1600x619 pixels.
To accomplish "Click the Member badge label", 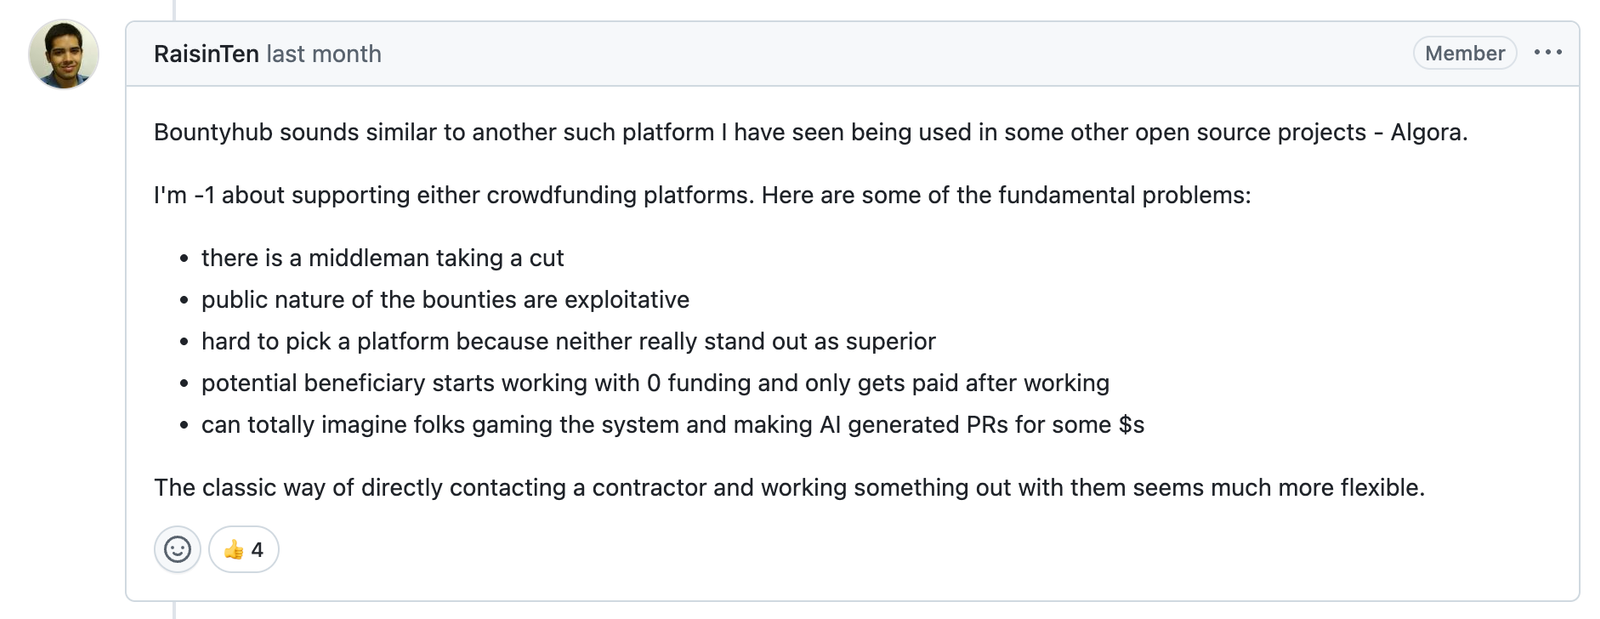I will (x=1464, y=53).
